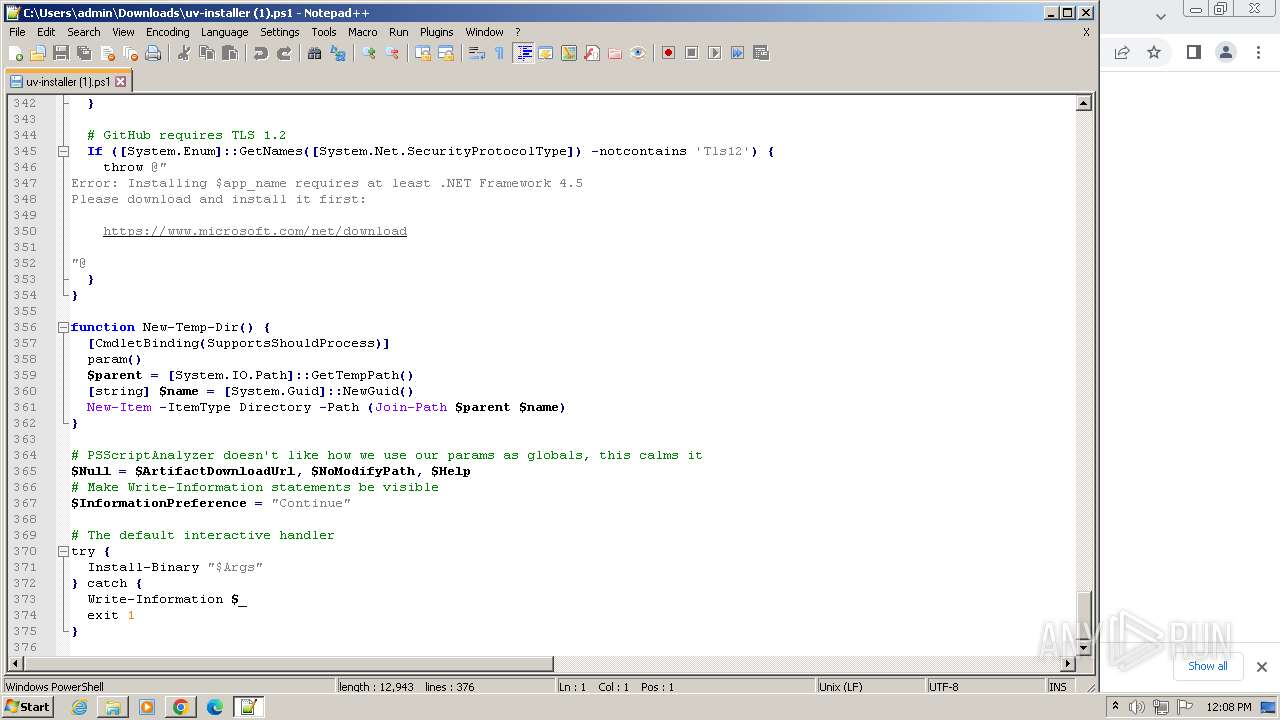Open Folder as Workspace panel icon
The width and height of the screenshot is (1280, 720).
click(615, 53)
